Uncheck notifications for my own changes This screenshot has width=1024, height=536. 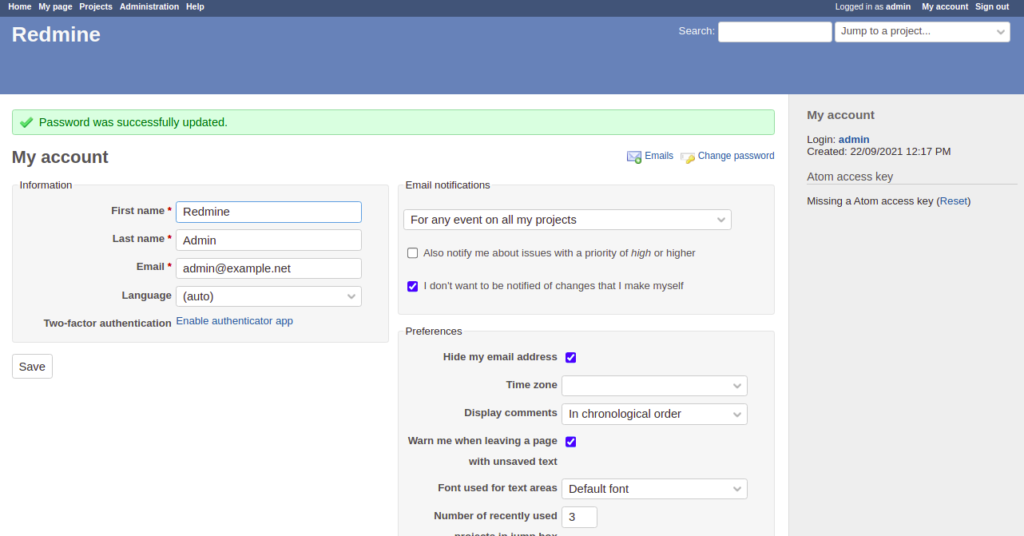[412, 286]
